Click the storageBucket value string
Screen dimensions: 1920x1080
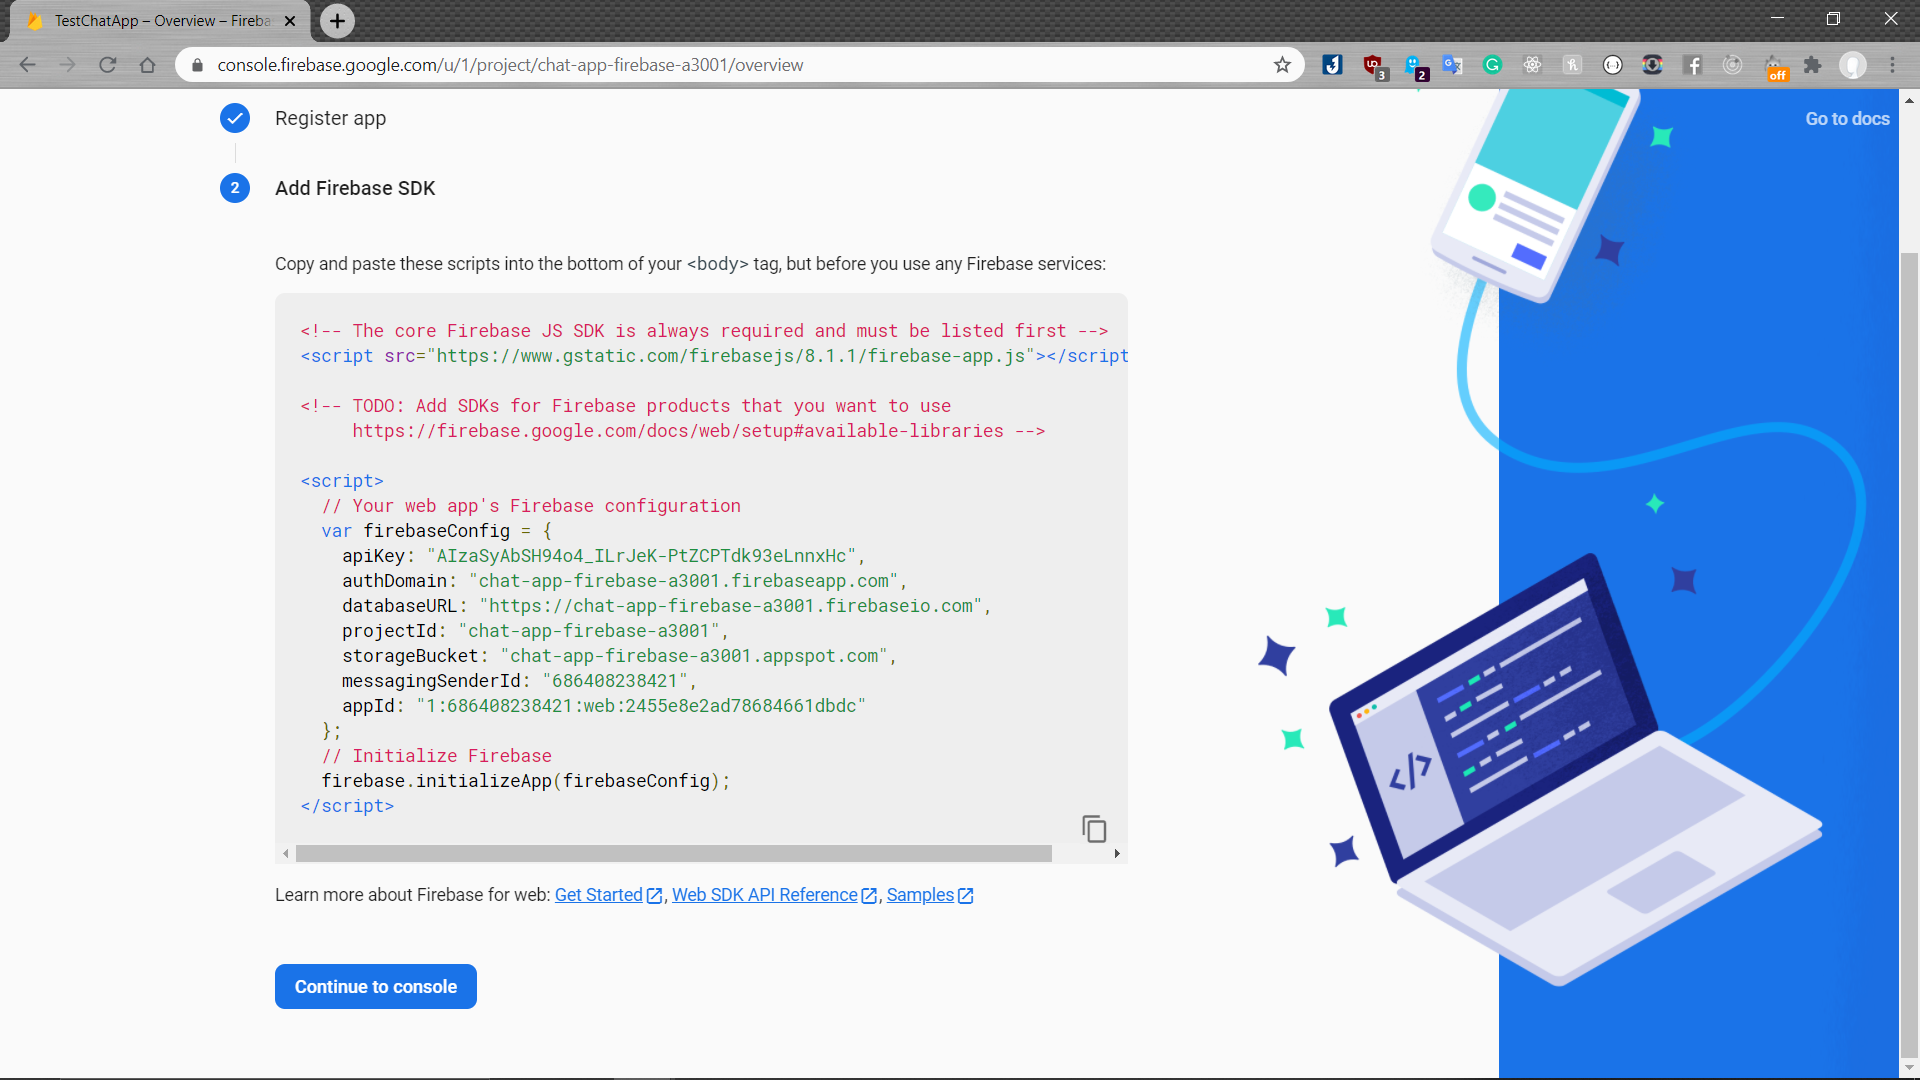tap(694, 656)
